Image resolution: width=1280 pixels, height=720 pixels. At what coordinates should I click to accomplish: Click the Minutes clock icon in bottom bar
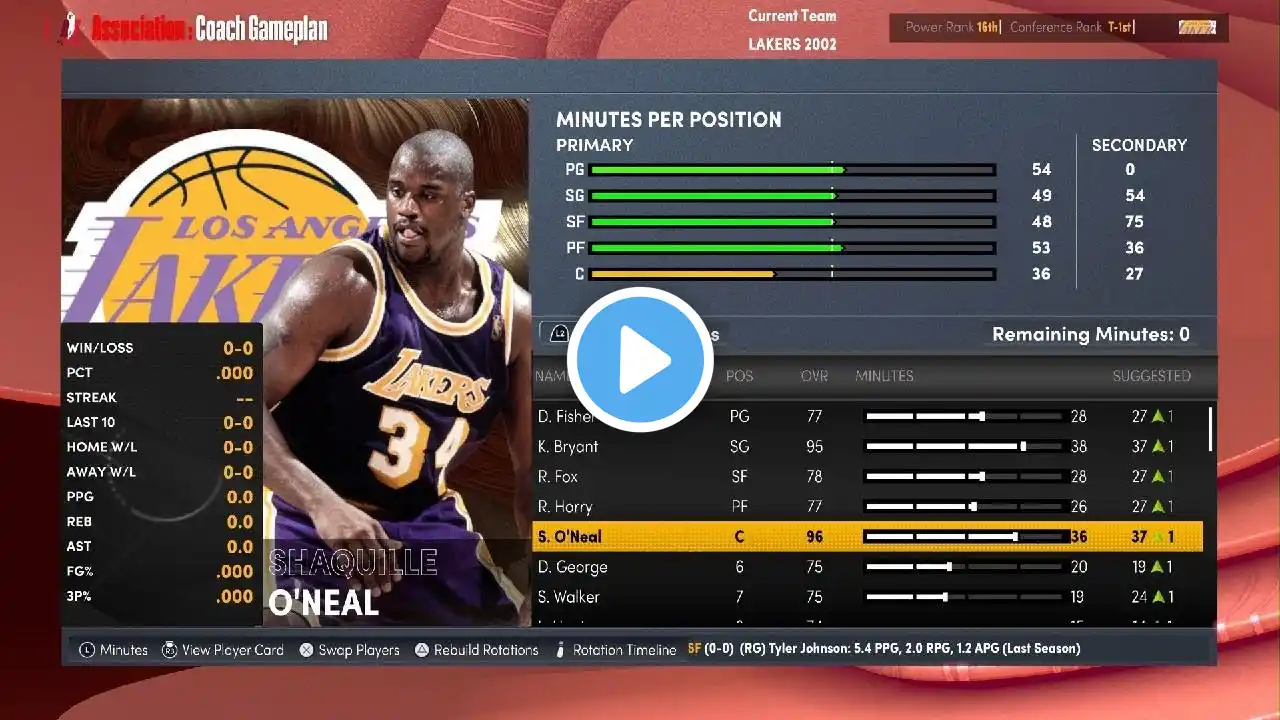(x=88, y=650)
